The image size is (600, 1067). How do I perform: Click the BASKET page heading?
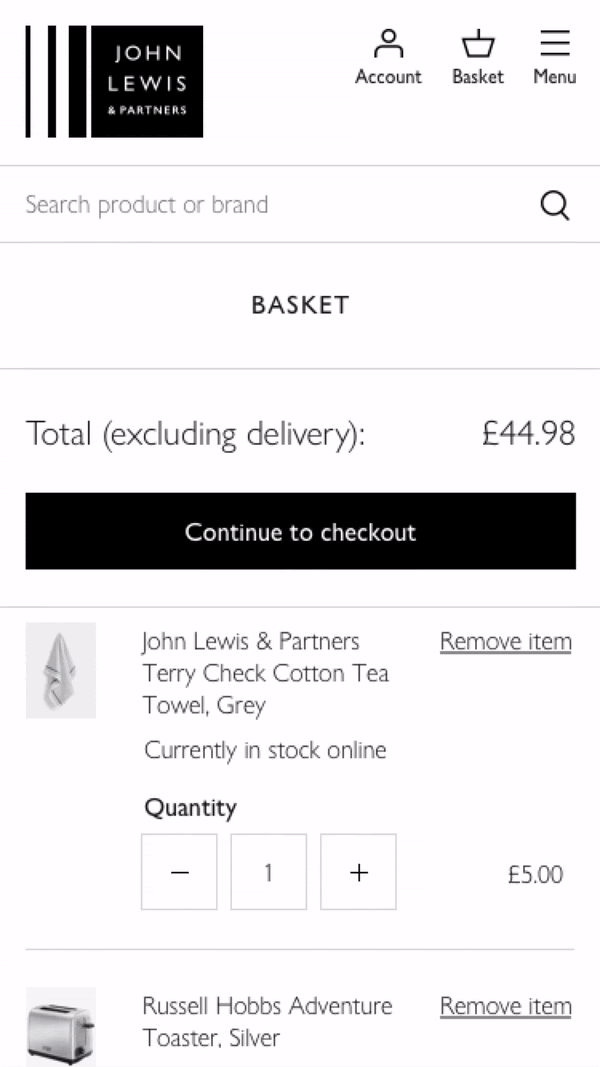pos(300,306)
